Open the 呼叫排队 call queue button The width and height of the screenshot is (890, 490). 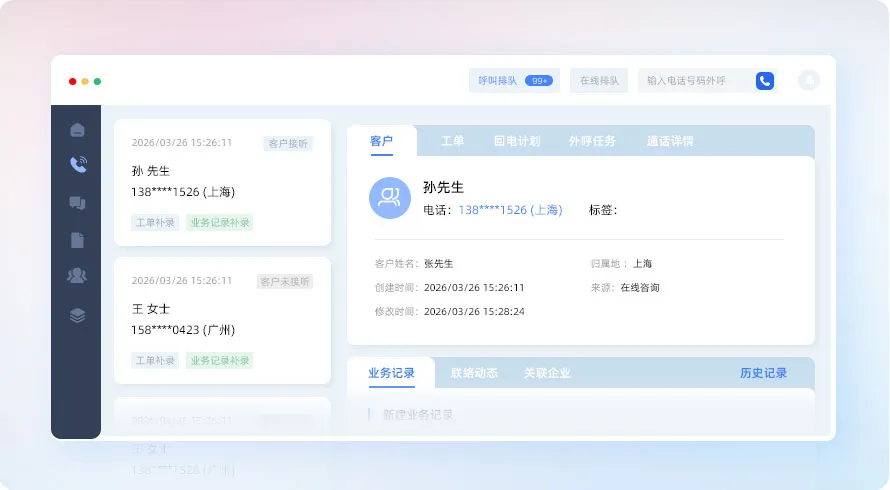[514, 81]
